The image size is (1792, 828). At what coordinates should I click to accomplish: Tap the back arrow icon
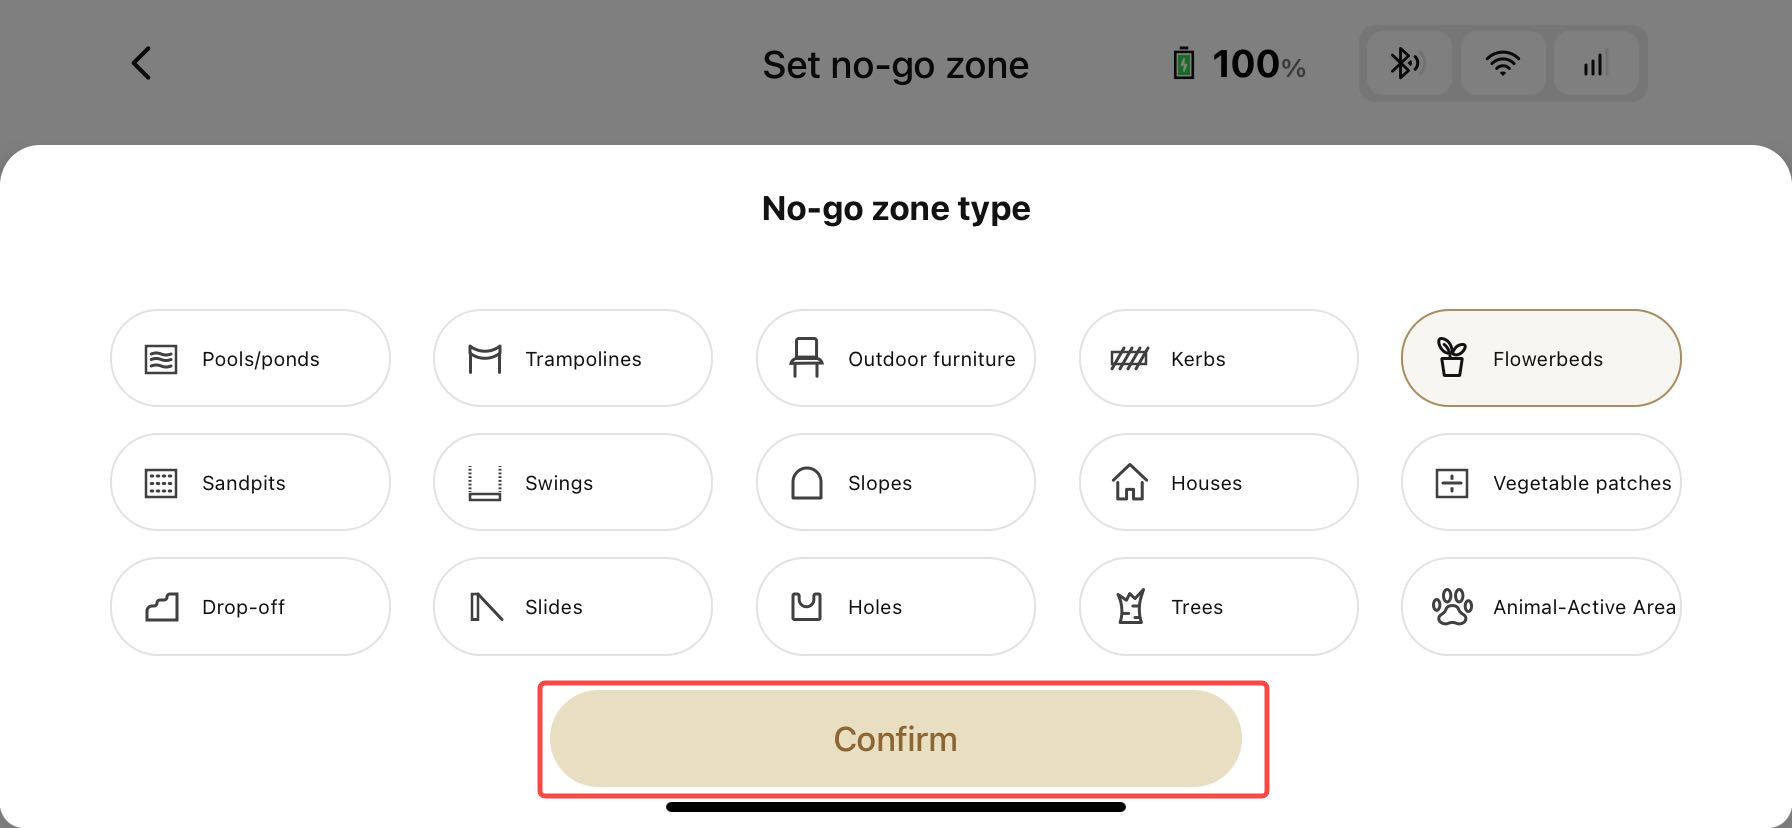(x=142, y=63)
